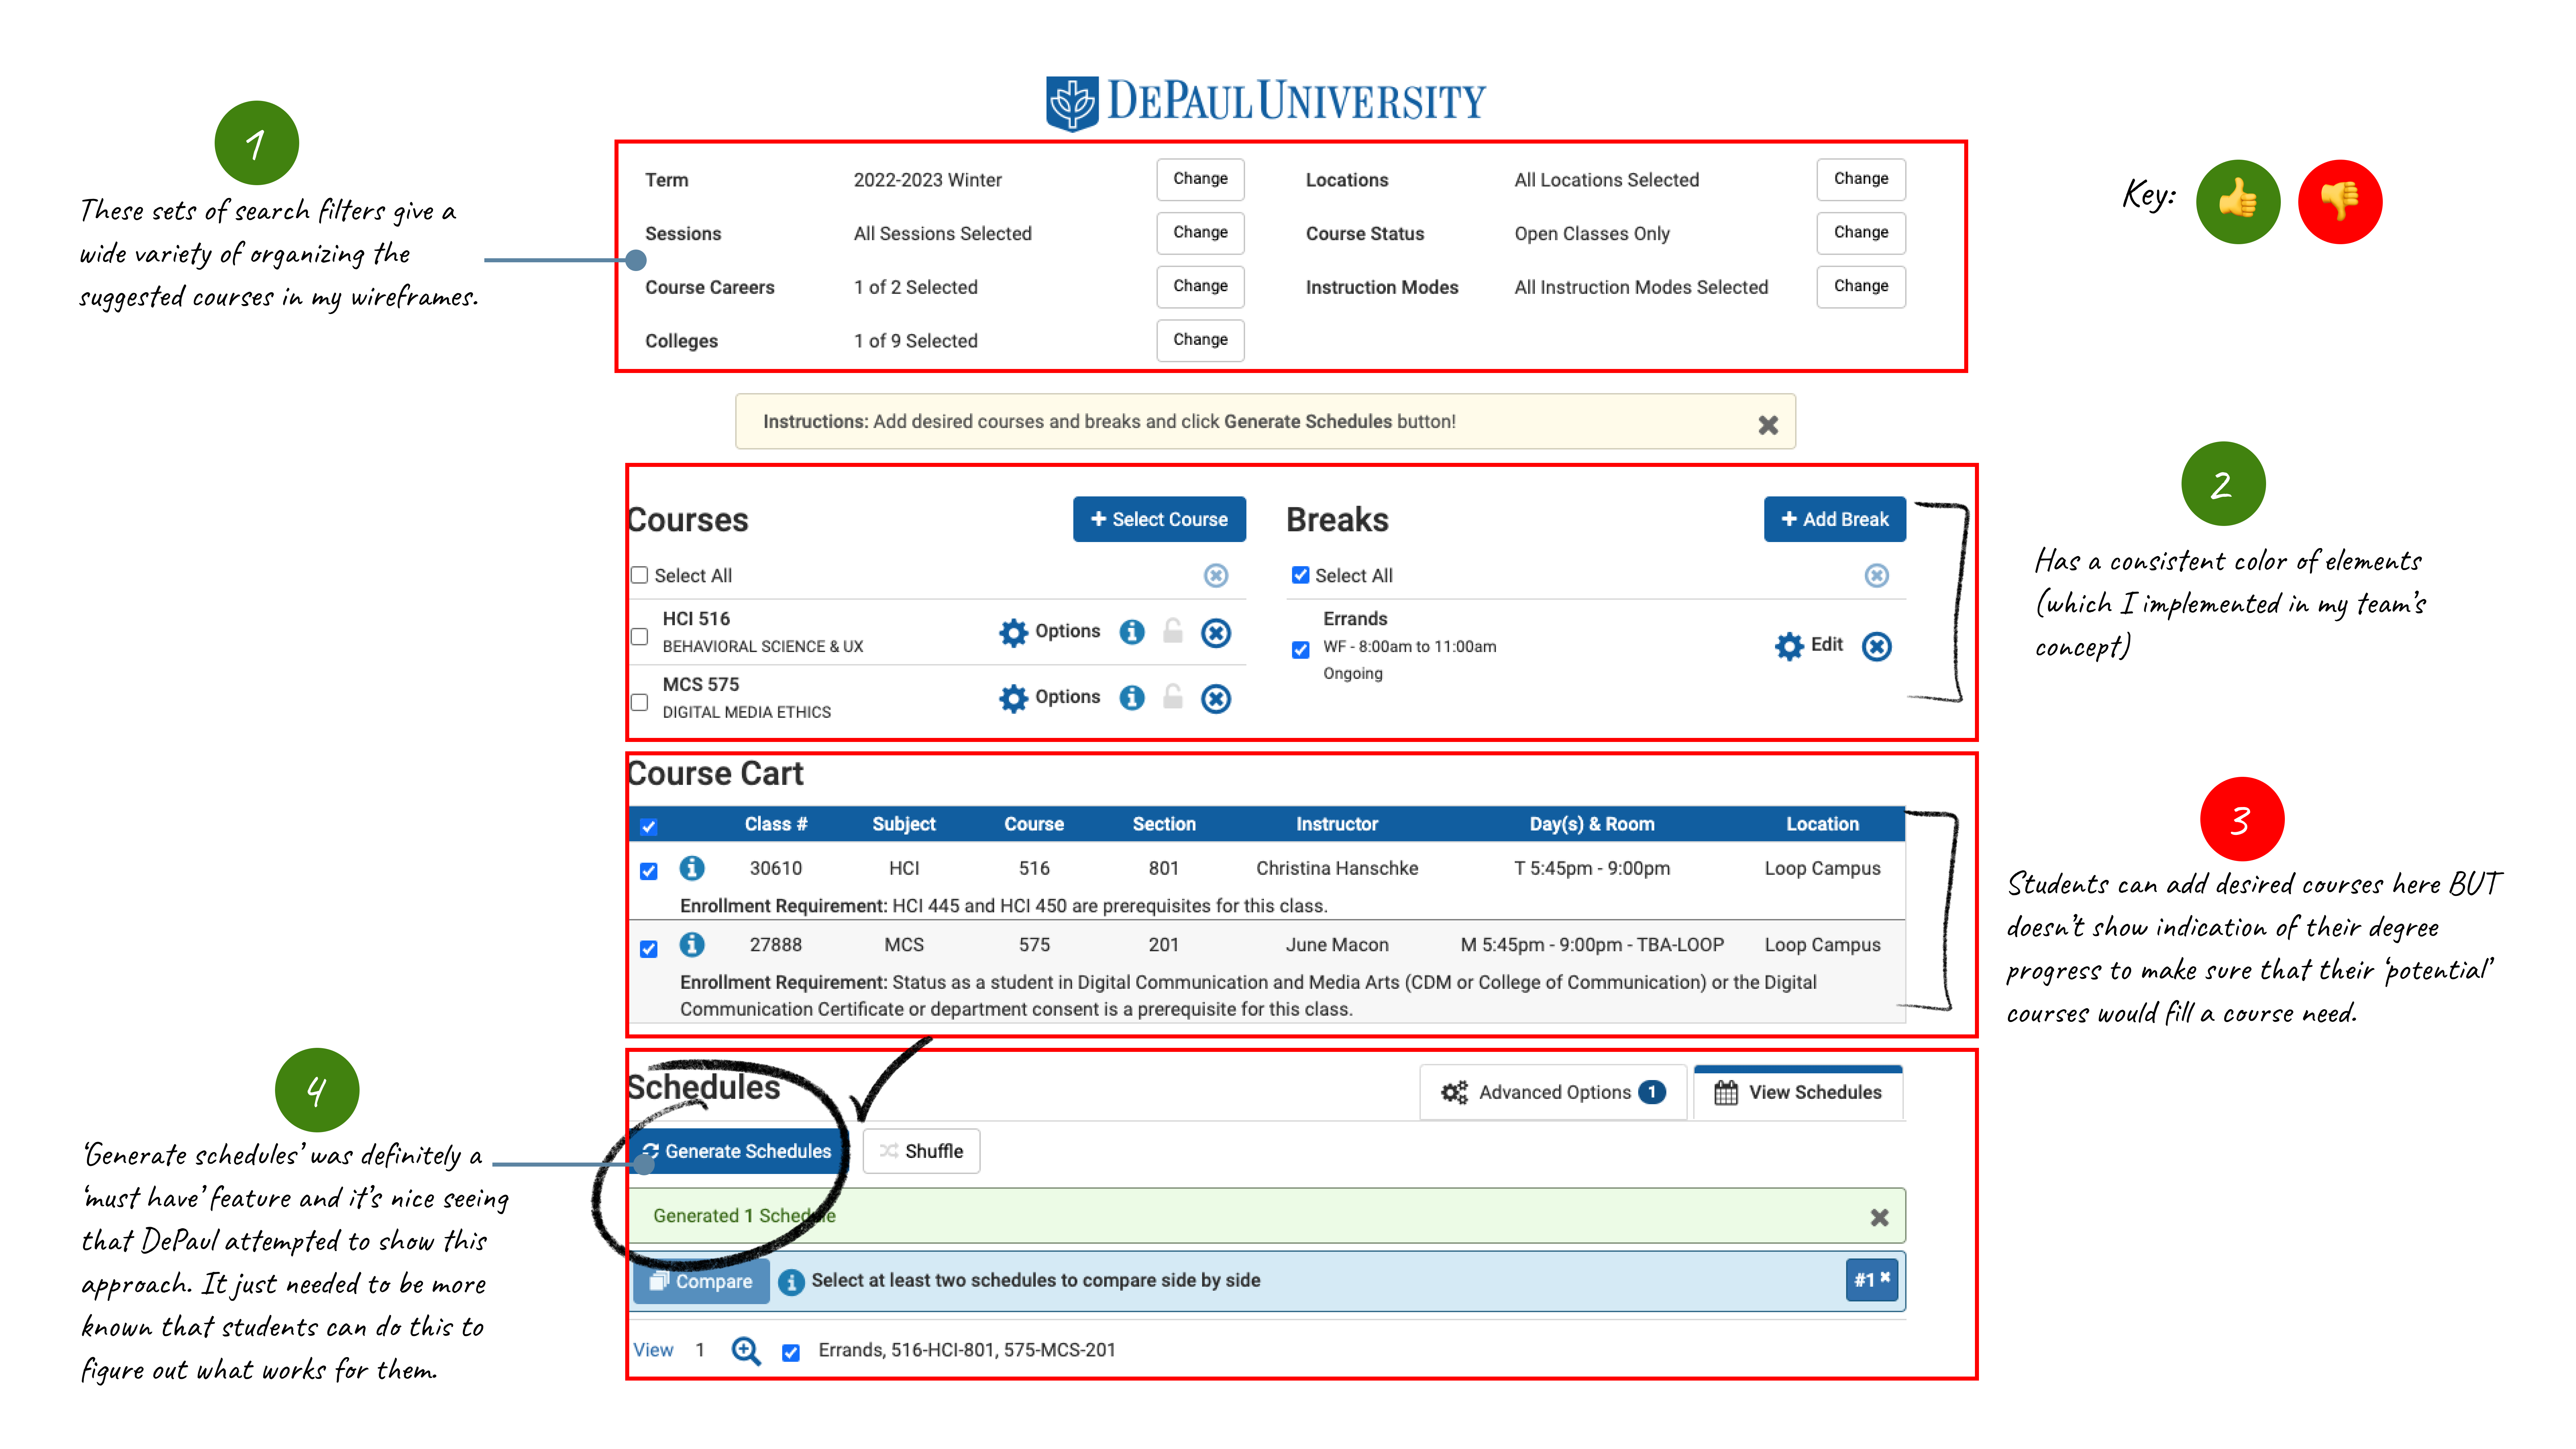Delete the Errands break with circled X icon
This screenshot has height=1449, width=2576.
click(x=1877, y=647)
